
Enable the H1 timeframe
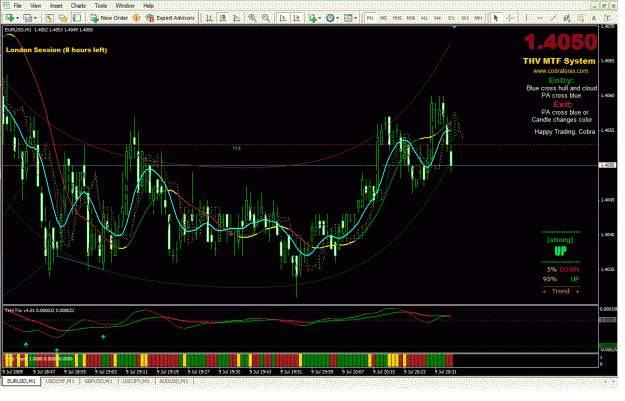424,18
